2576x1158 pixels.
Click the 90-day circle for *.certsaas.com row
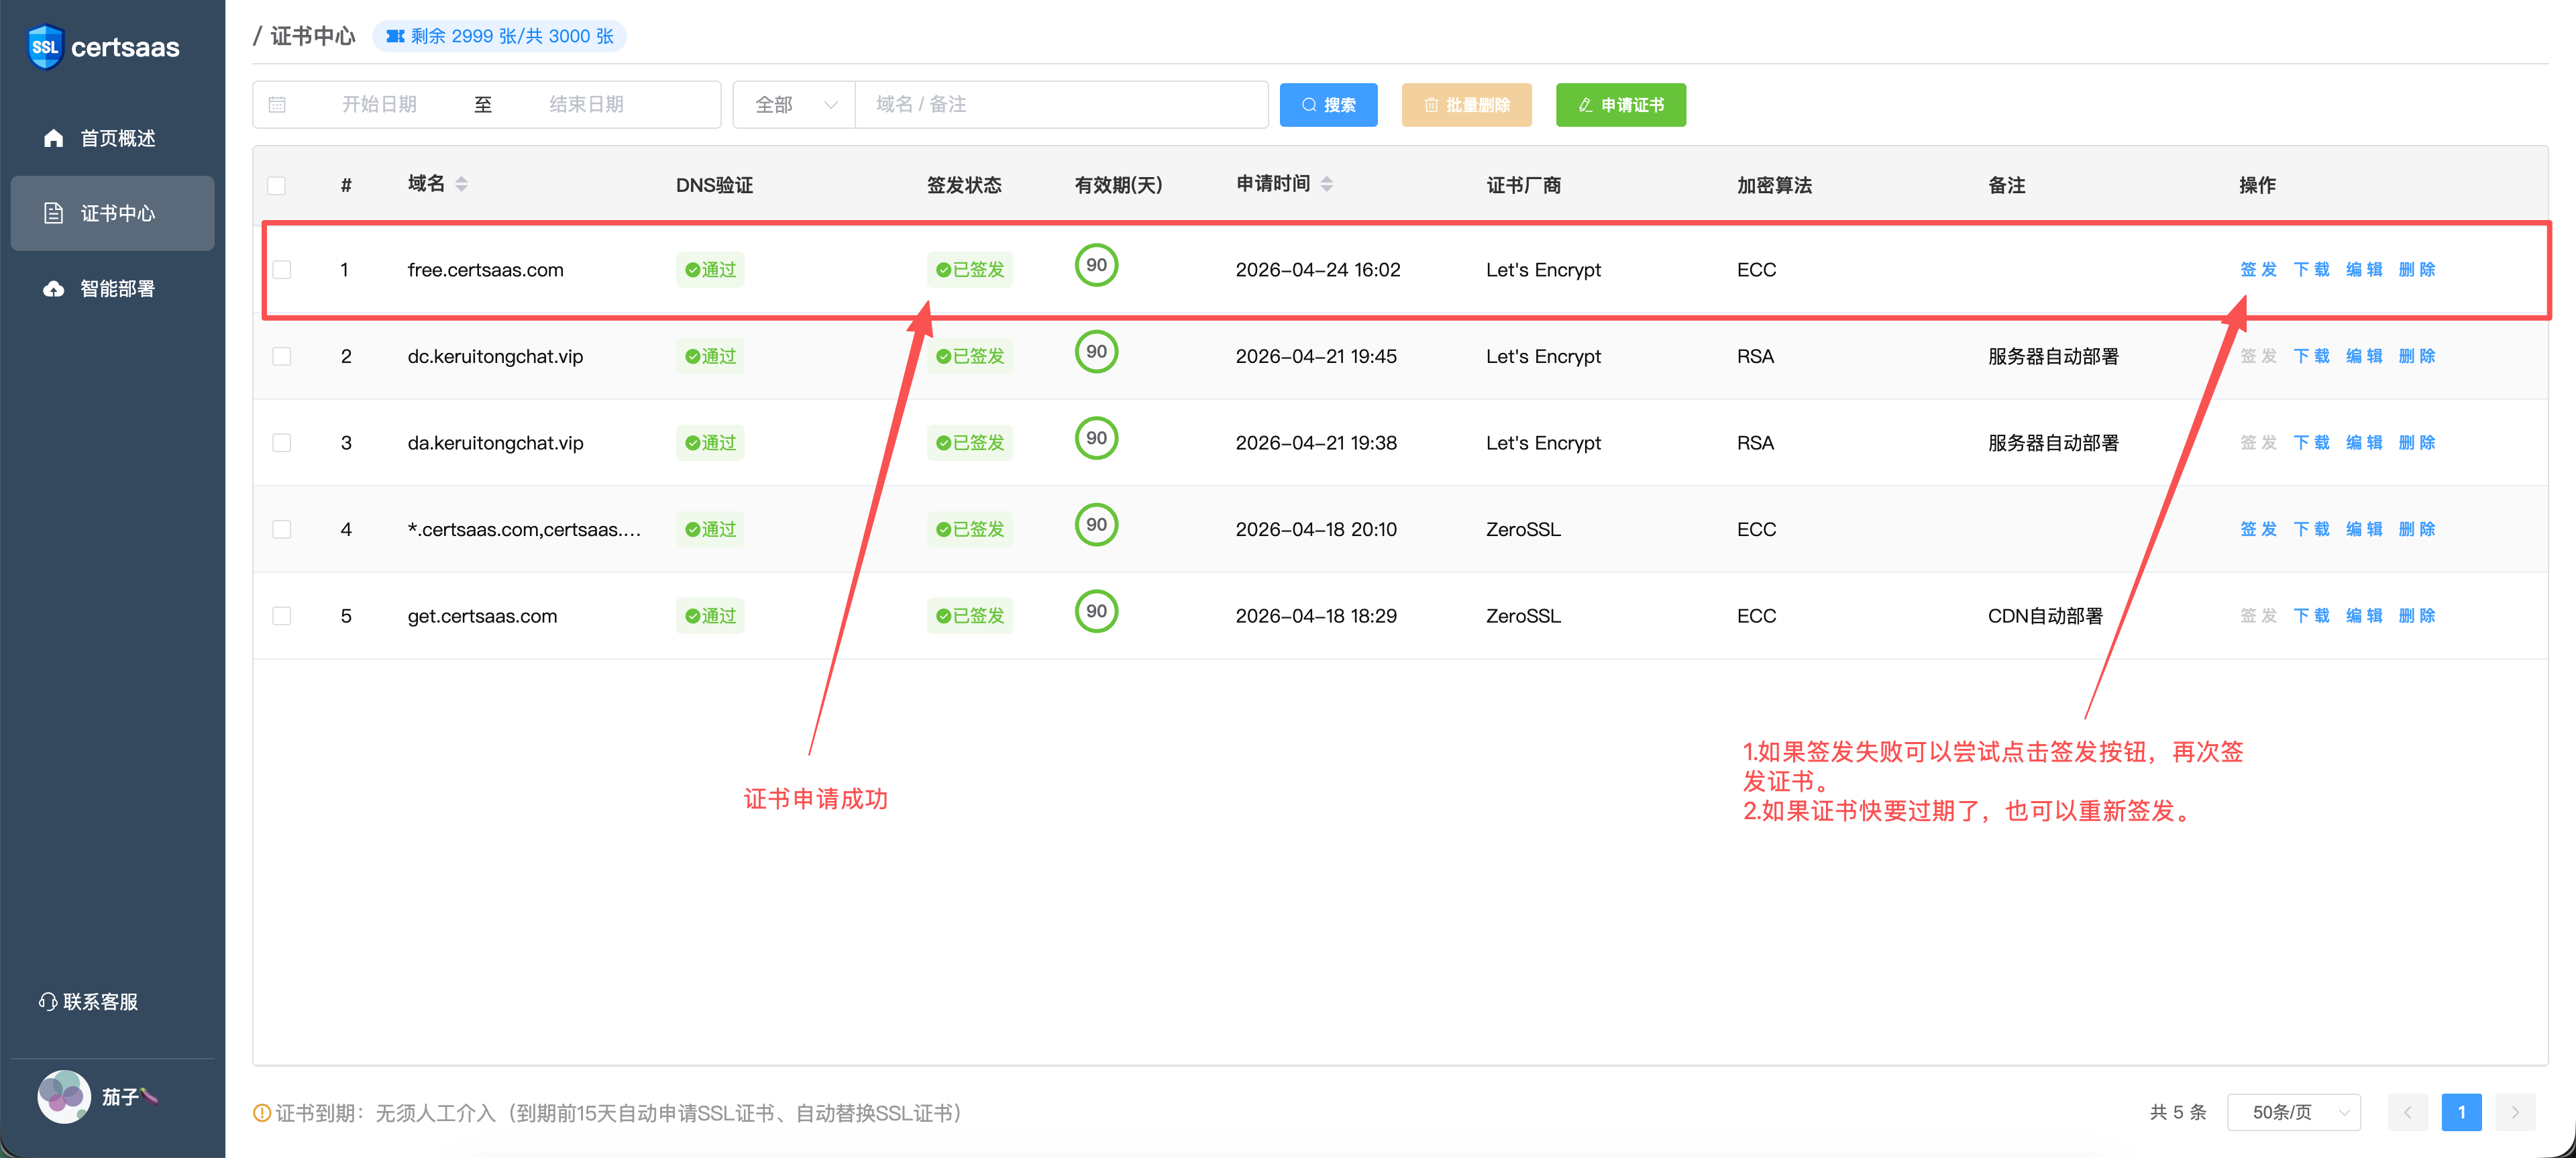tap(1096, 525)
